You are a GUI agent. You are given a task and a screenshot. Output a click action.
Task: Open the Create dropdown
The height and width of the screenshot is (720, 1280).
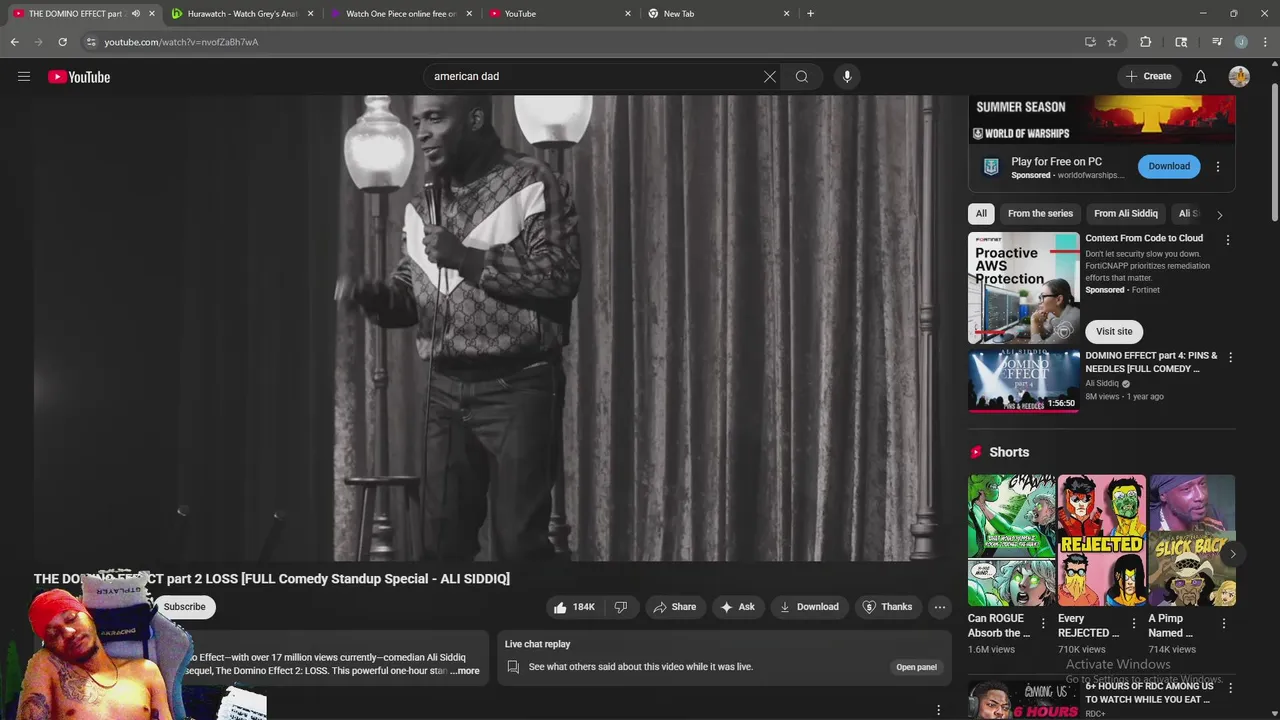coord(1148,76)
